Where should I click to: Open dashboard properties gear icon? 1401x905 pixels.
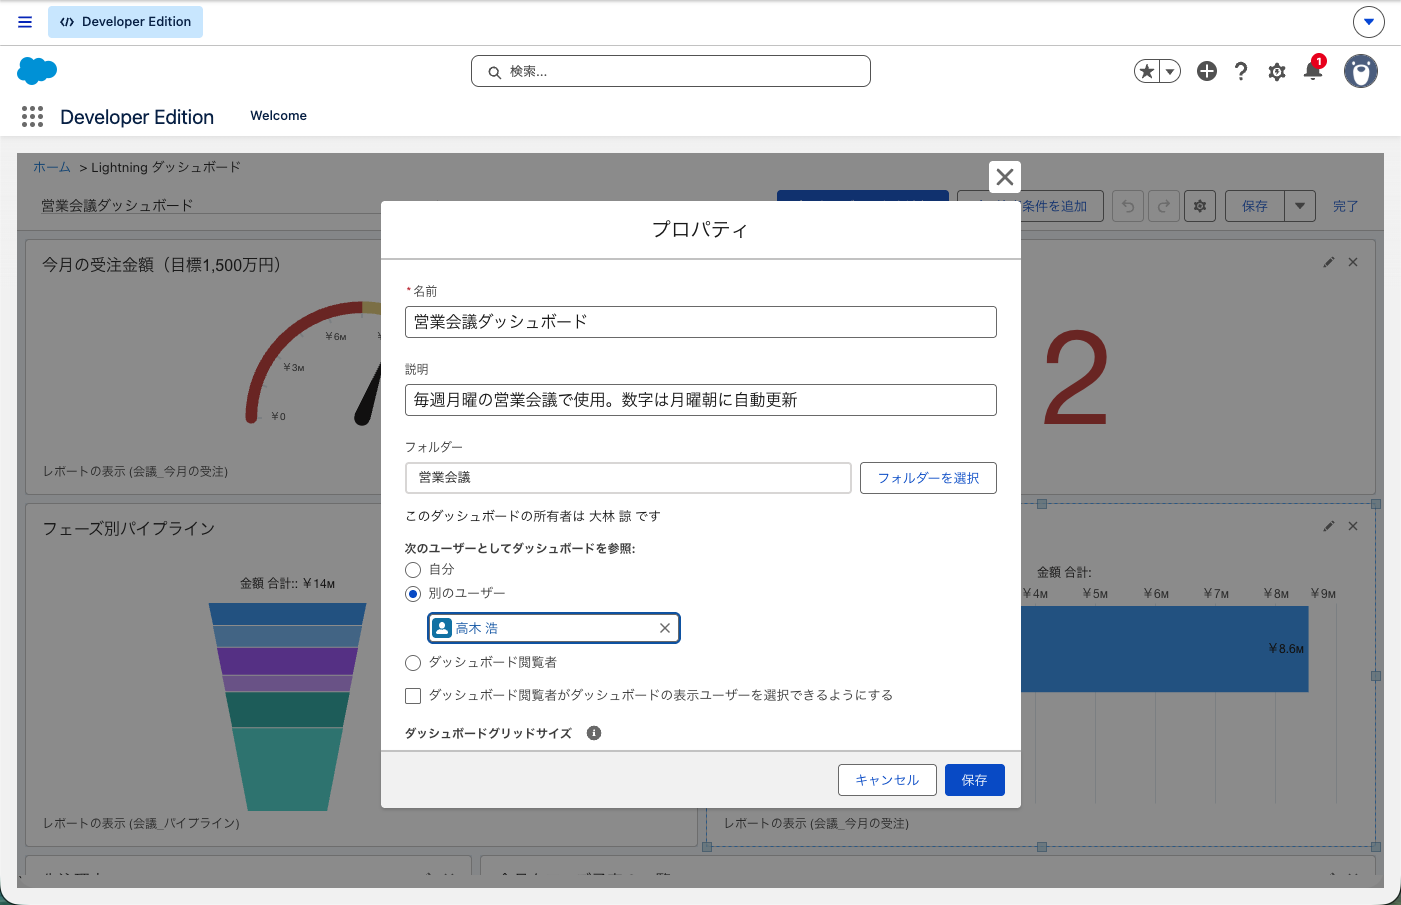click(1200, 206)
